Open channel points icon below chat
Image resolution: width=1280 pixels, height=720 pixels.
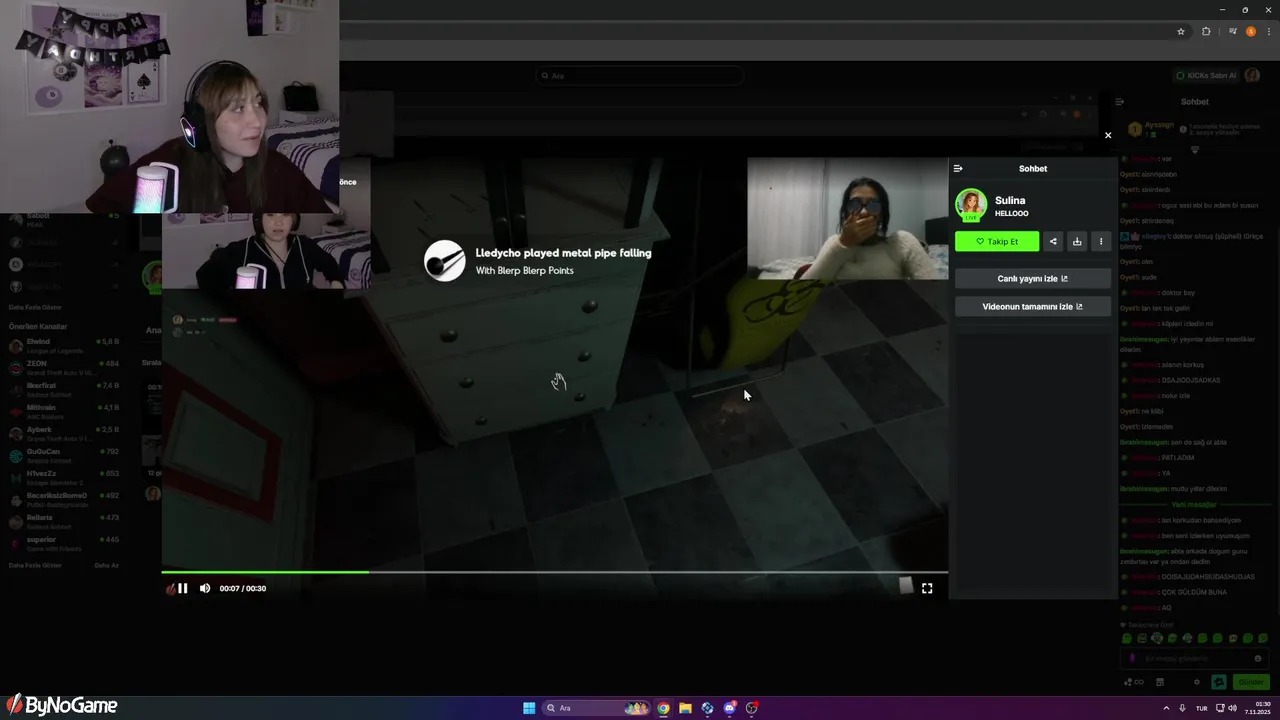click(1132, 682)
